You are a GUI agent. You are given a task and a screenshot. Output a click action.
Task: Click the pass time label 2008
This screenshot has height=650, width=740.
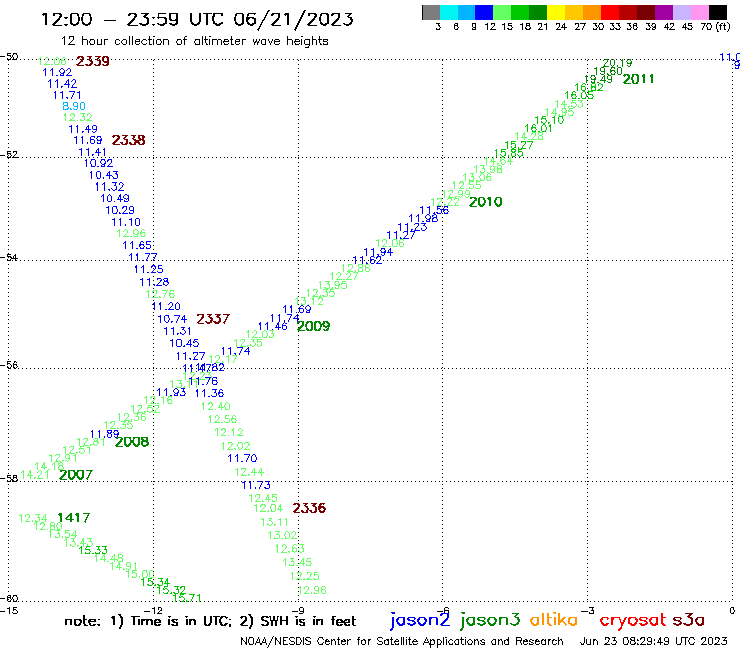point(132,442)
